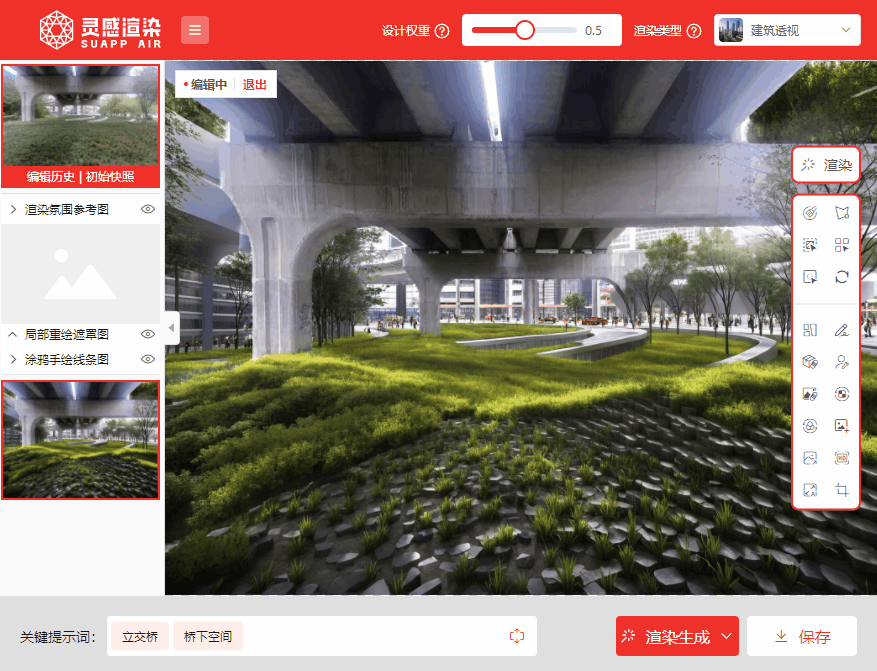Click the rotate refresh arrows icon
877x671 pixels.
842,277
